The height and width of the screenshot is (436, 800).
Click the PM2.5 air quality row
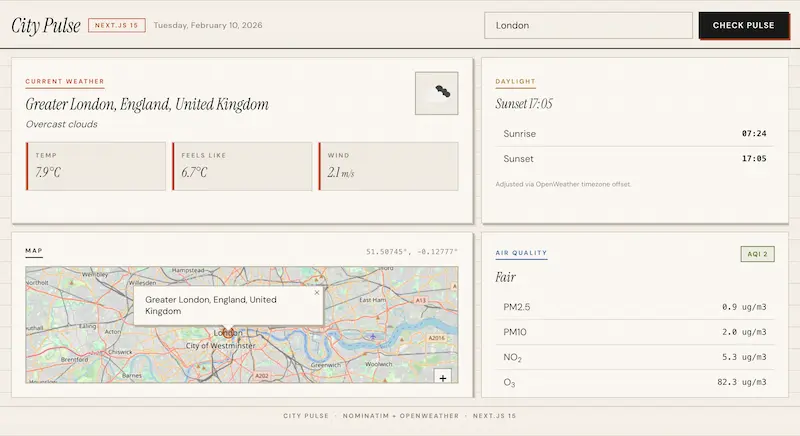point(635,306)
